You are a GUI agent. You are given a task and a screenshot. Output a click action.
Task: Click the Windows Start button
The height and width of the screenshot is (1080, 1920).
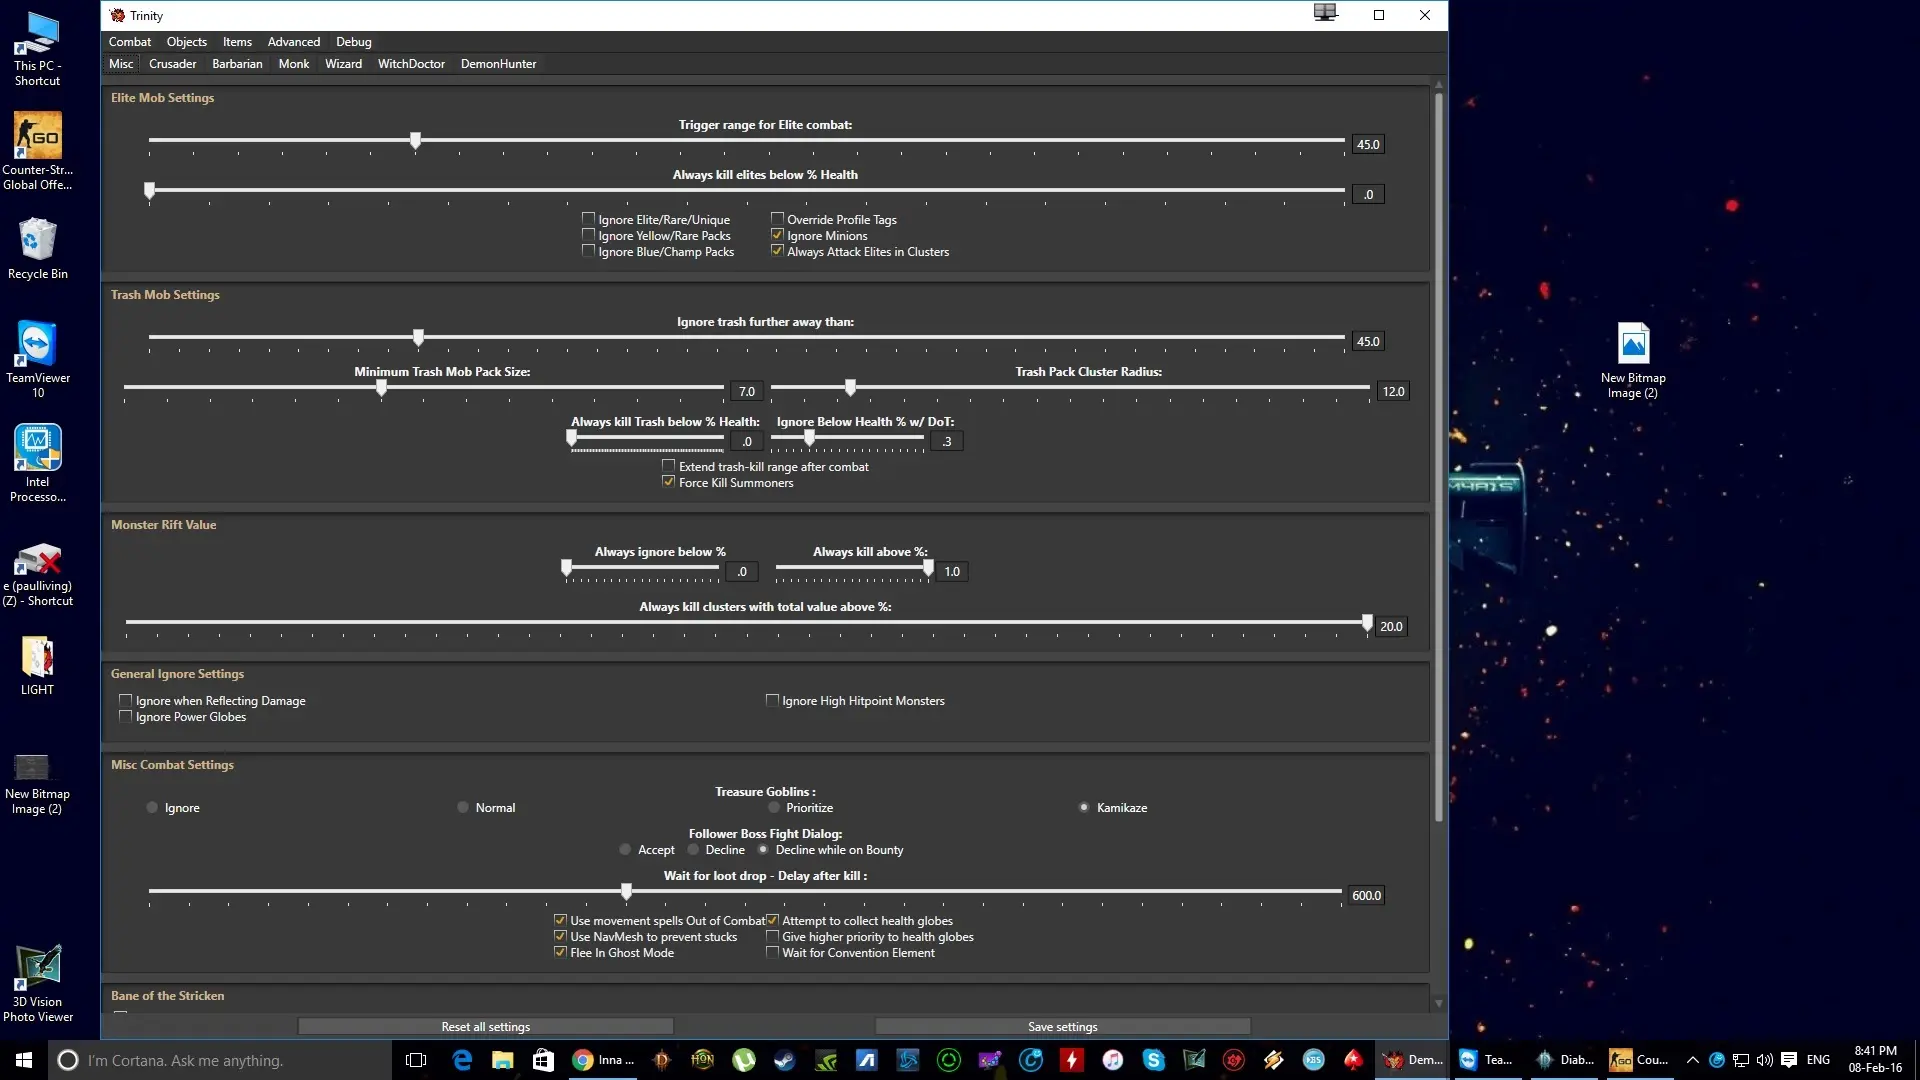point(24,1060)
